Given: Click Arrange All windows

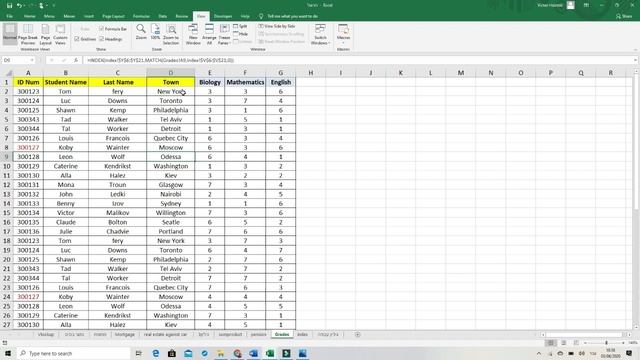Looking at the screenshot, I should click(x=209, y=34).
